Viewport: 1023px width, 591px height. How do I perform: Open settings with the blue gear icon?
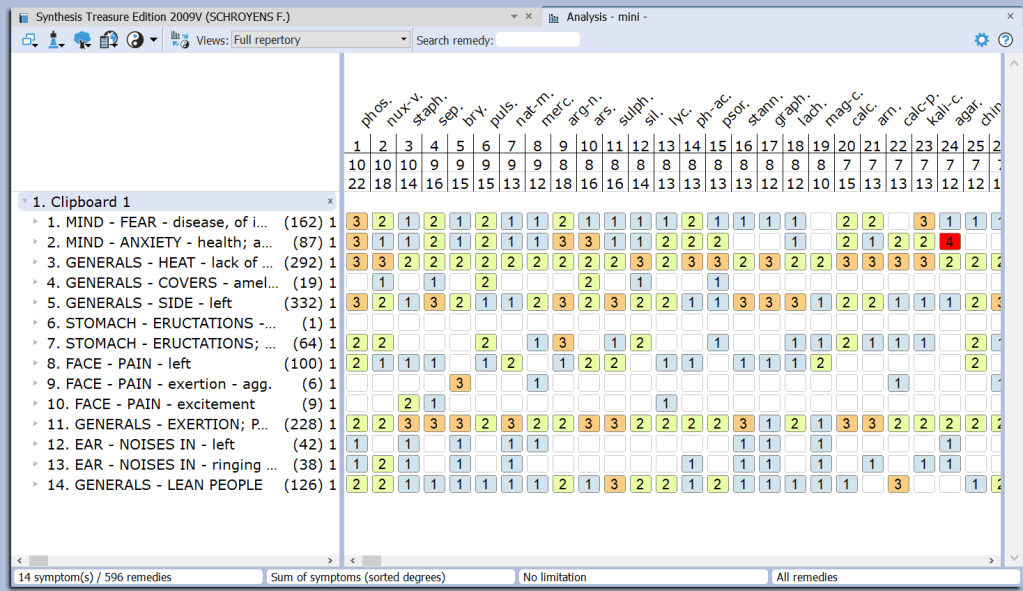981,40
